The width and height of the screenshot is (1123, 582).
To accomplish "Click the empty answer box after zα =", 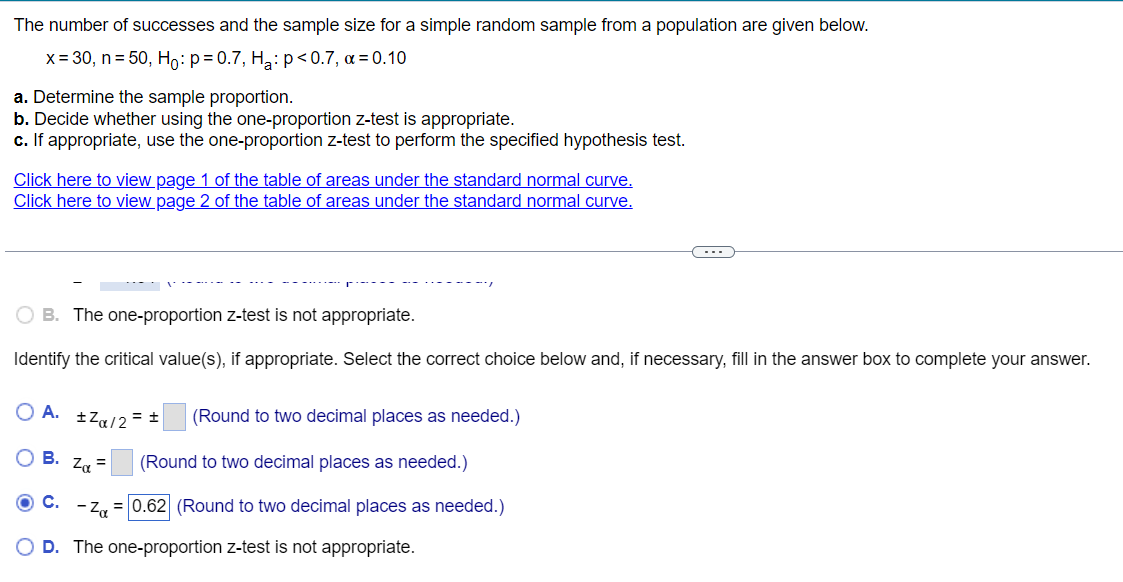I will (x=122, y=462).
